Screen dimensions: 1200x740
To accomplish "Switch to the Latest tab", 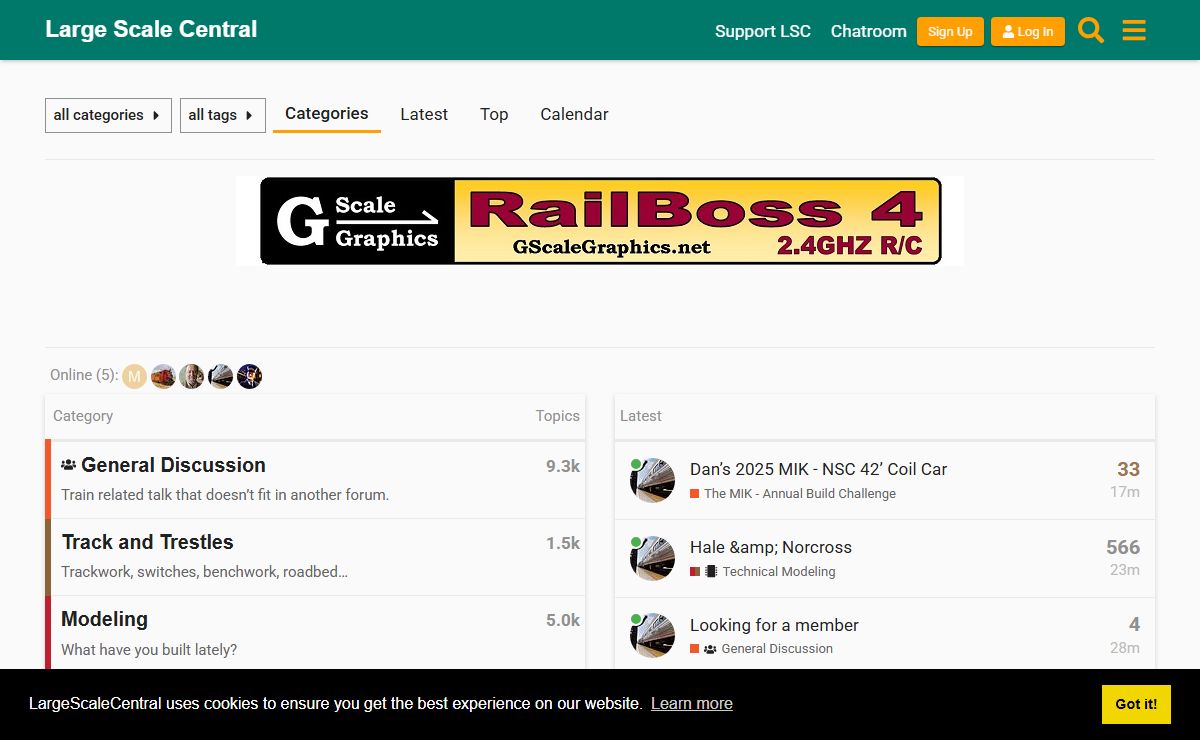I will 424,114.
